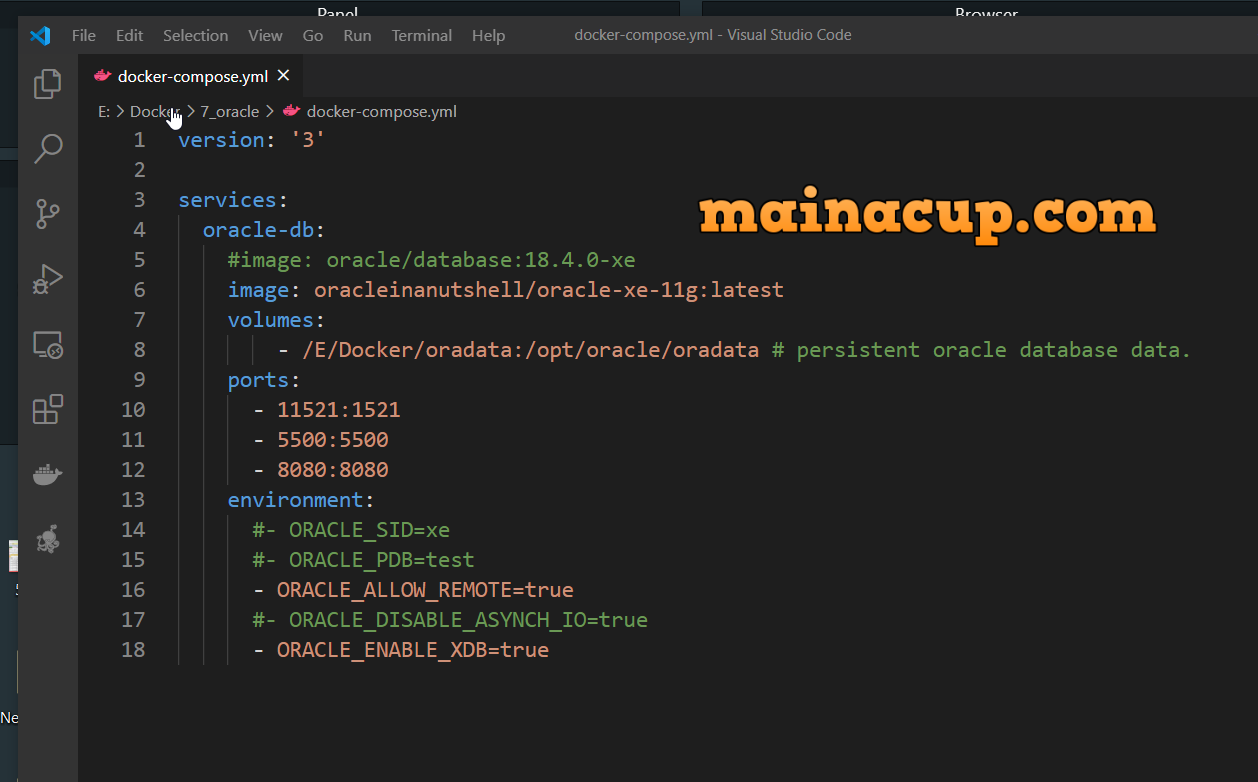
Task: Click the "#- ORACLE_PDB=test" comment line
Action: tap(363, 560)
